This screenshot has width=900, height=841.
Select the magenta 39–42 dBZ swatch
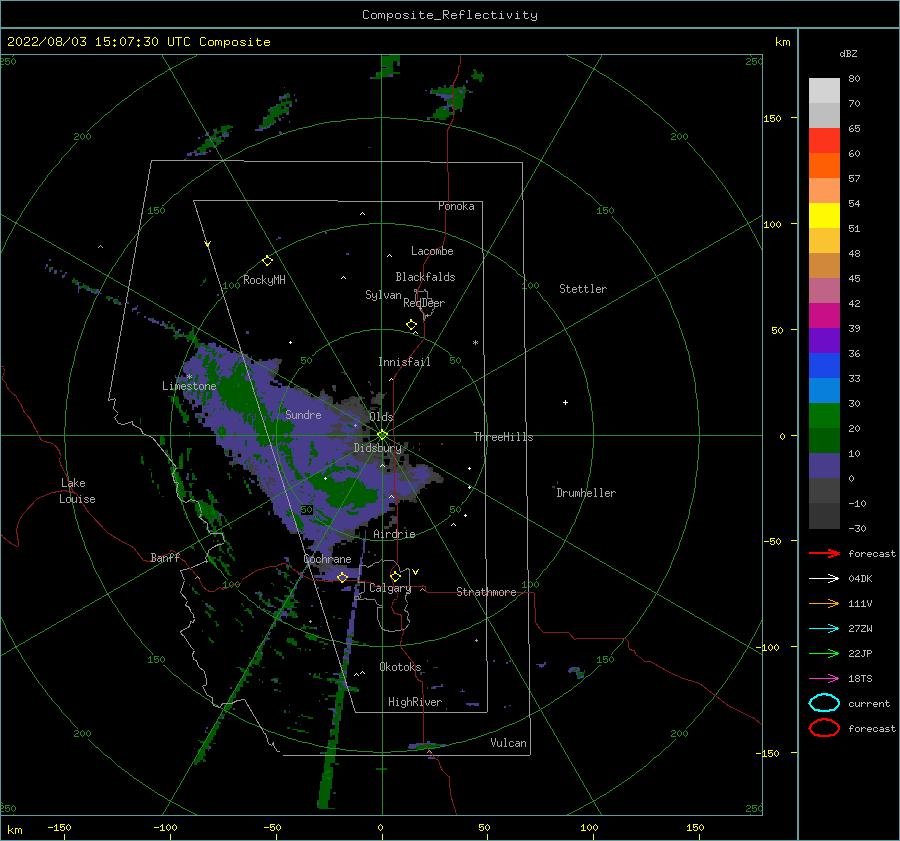point(824,315)
